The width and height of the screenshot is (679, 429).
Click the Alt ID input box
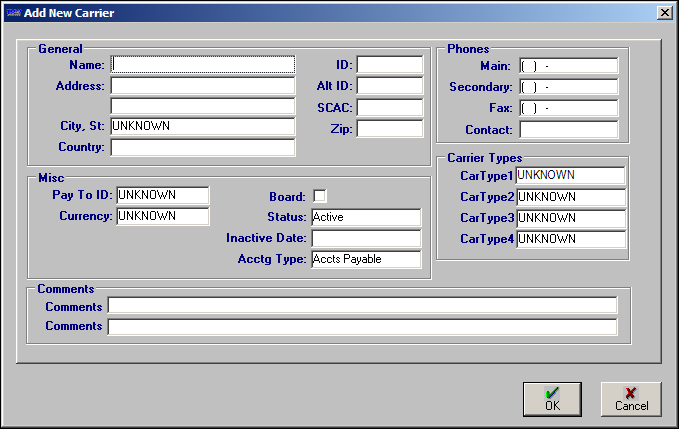tap(389, 86)
